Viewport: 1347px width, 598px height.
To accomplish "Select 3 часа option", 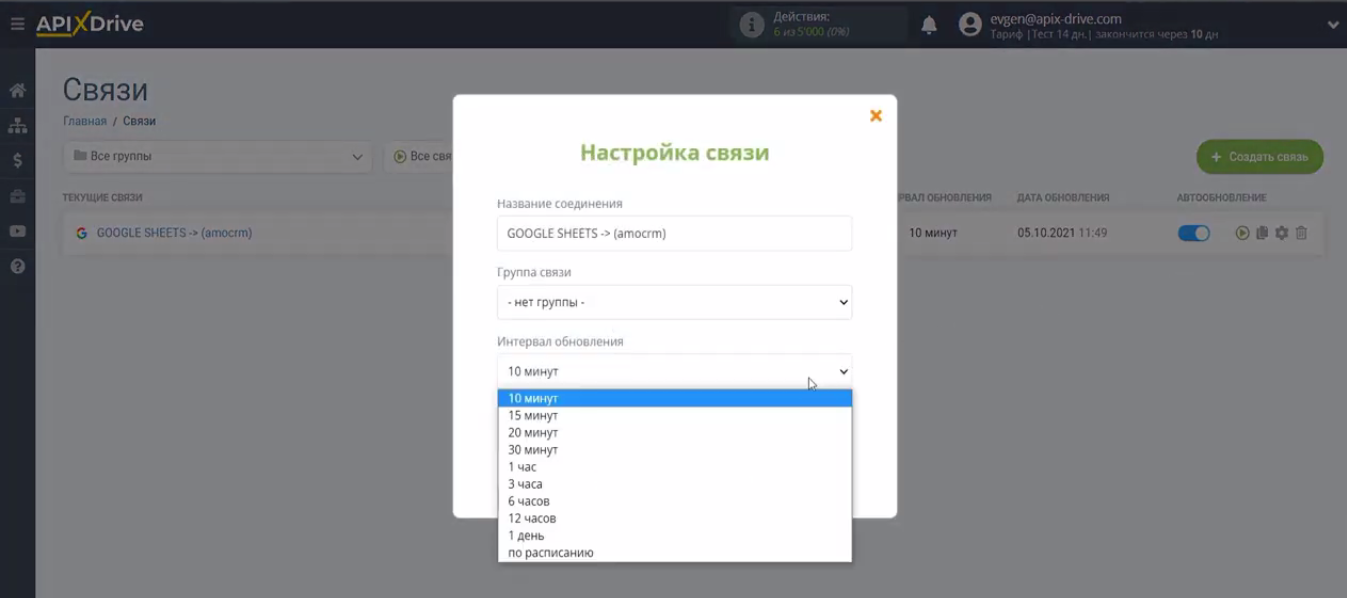I will [674, 484].
